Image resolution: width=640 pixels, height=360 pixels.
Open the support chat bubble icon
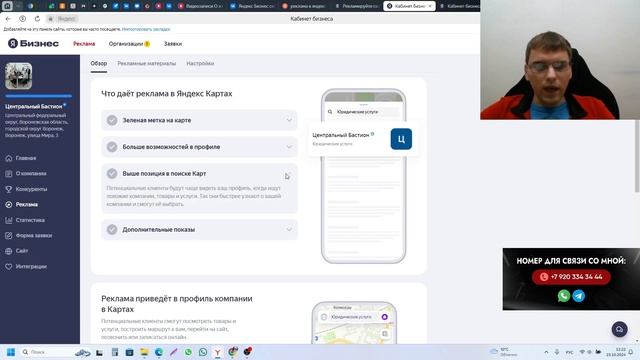[x=619, y=329]
